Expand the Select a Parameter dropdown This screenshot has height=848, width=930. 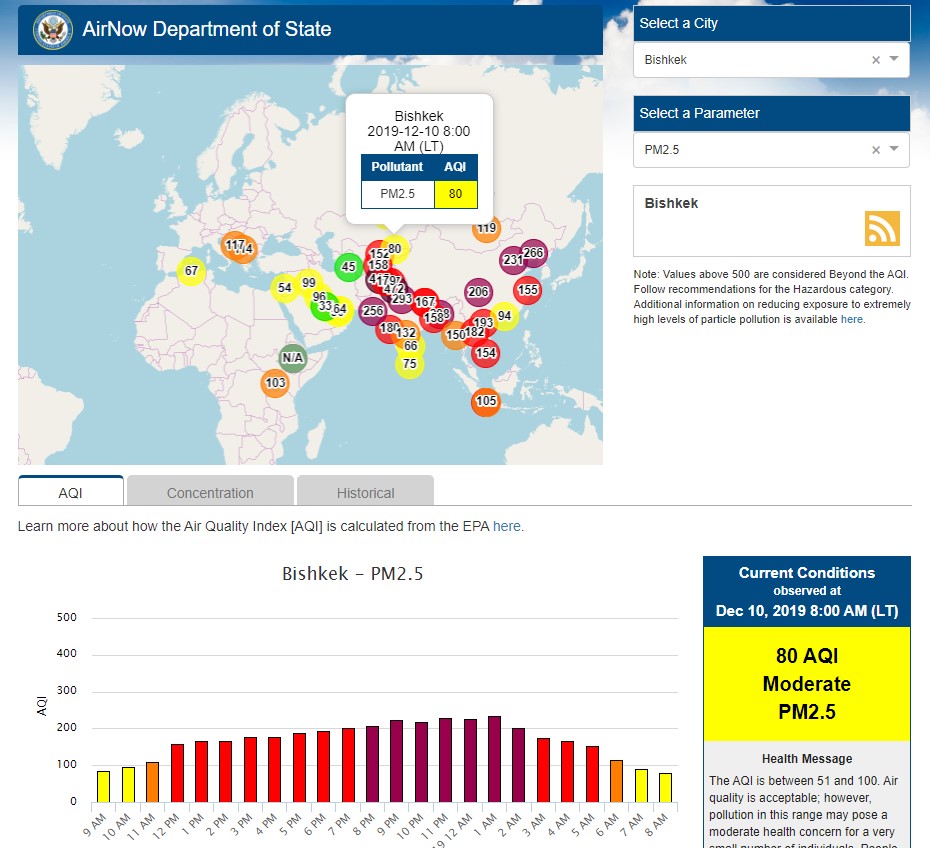click(894, 150)
